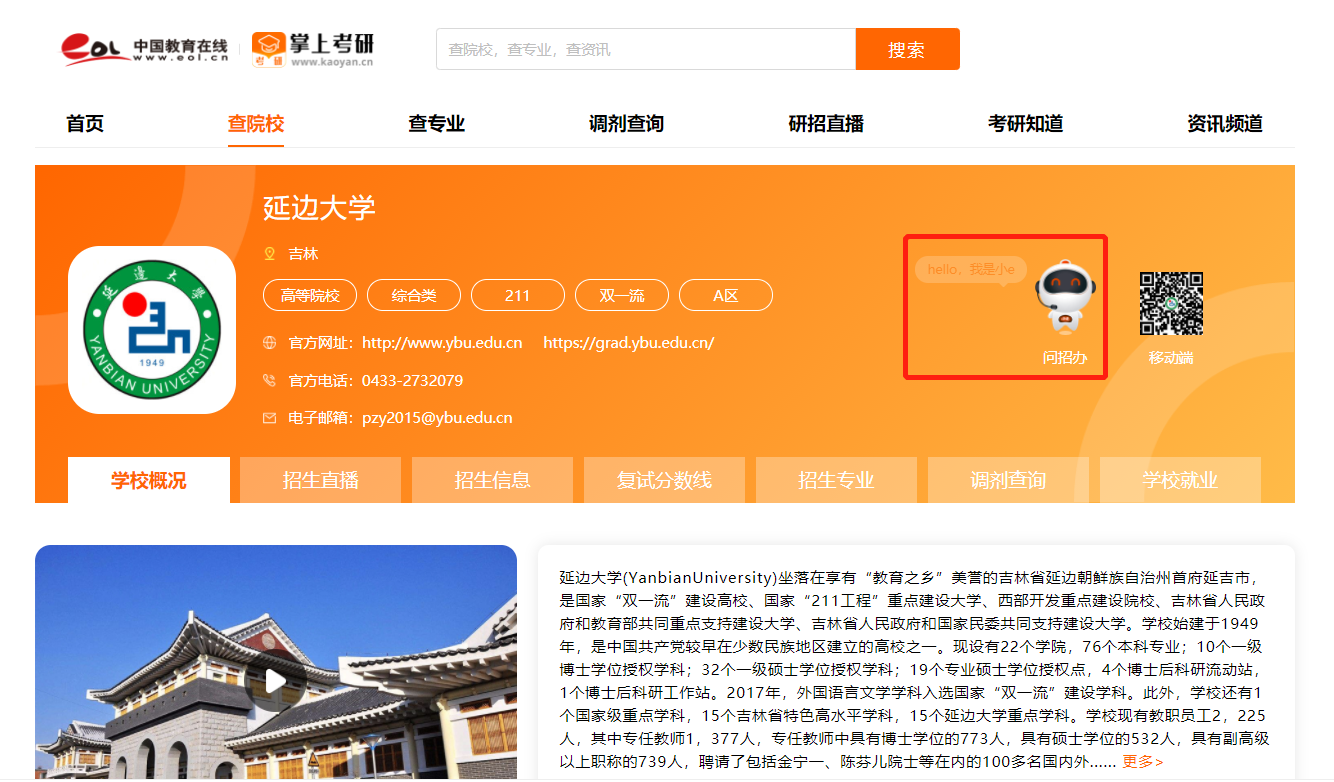Click the 211 tag
The image size is (1334, 782).
pos(518,296)
